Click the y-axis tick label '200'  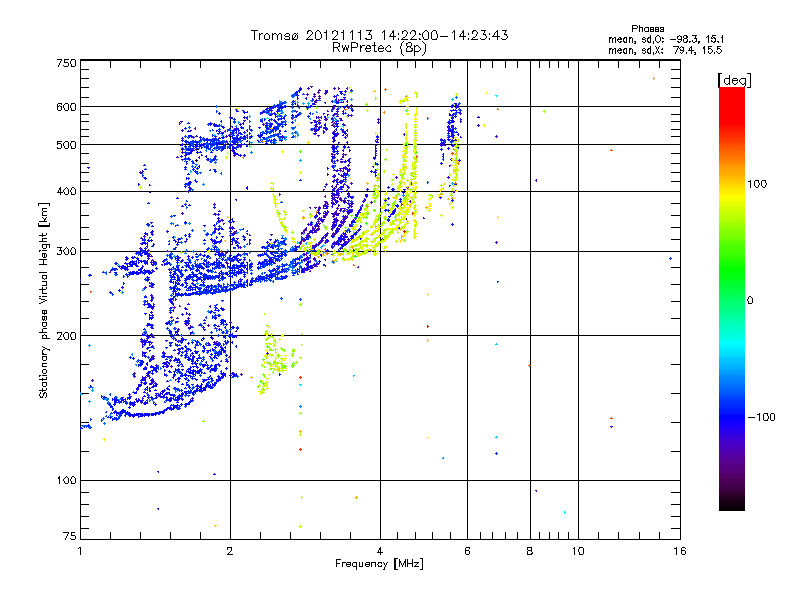(x=67, y=336)
